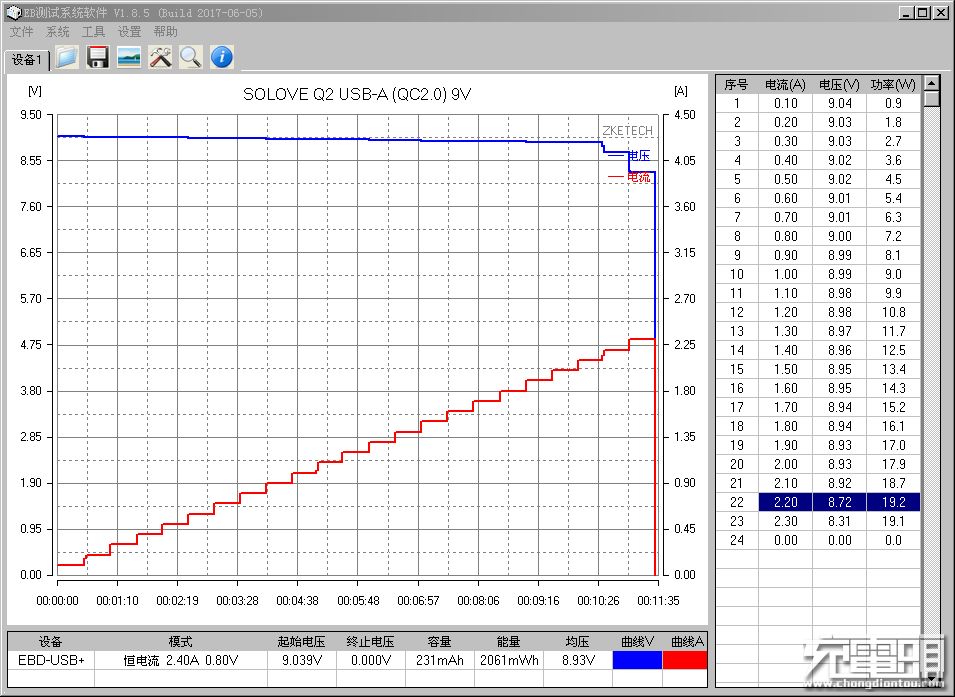955x697 pixels.
Task: Minimize the EB测试系统软件 window
Action: pyautogui.click(x=907, y=12)
